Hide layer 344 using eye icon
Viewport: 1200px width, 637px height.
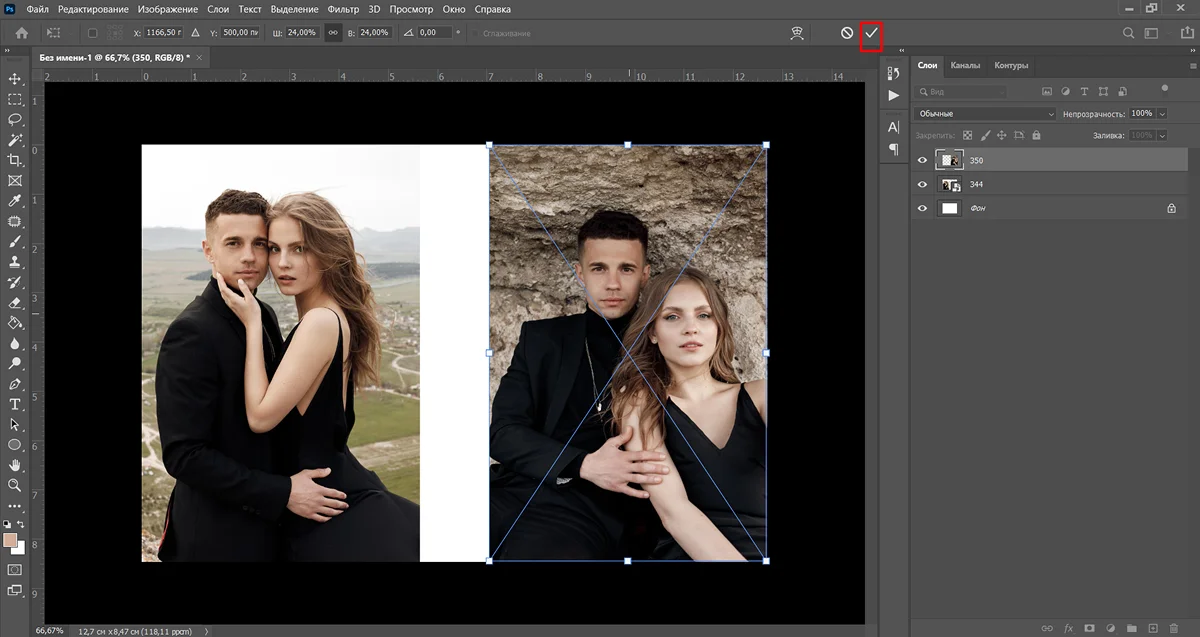tap(922, 185)
